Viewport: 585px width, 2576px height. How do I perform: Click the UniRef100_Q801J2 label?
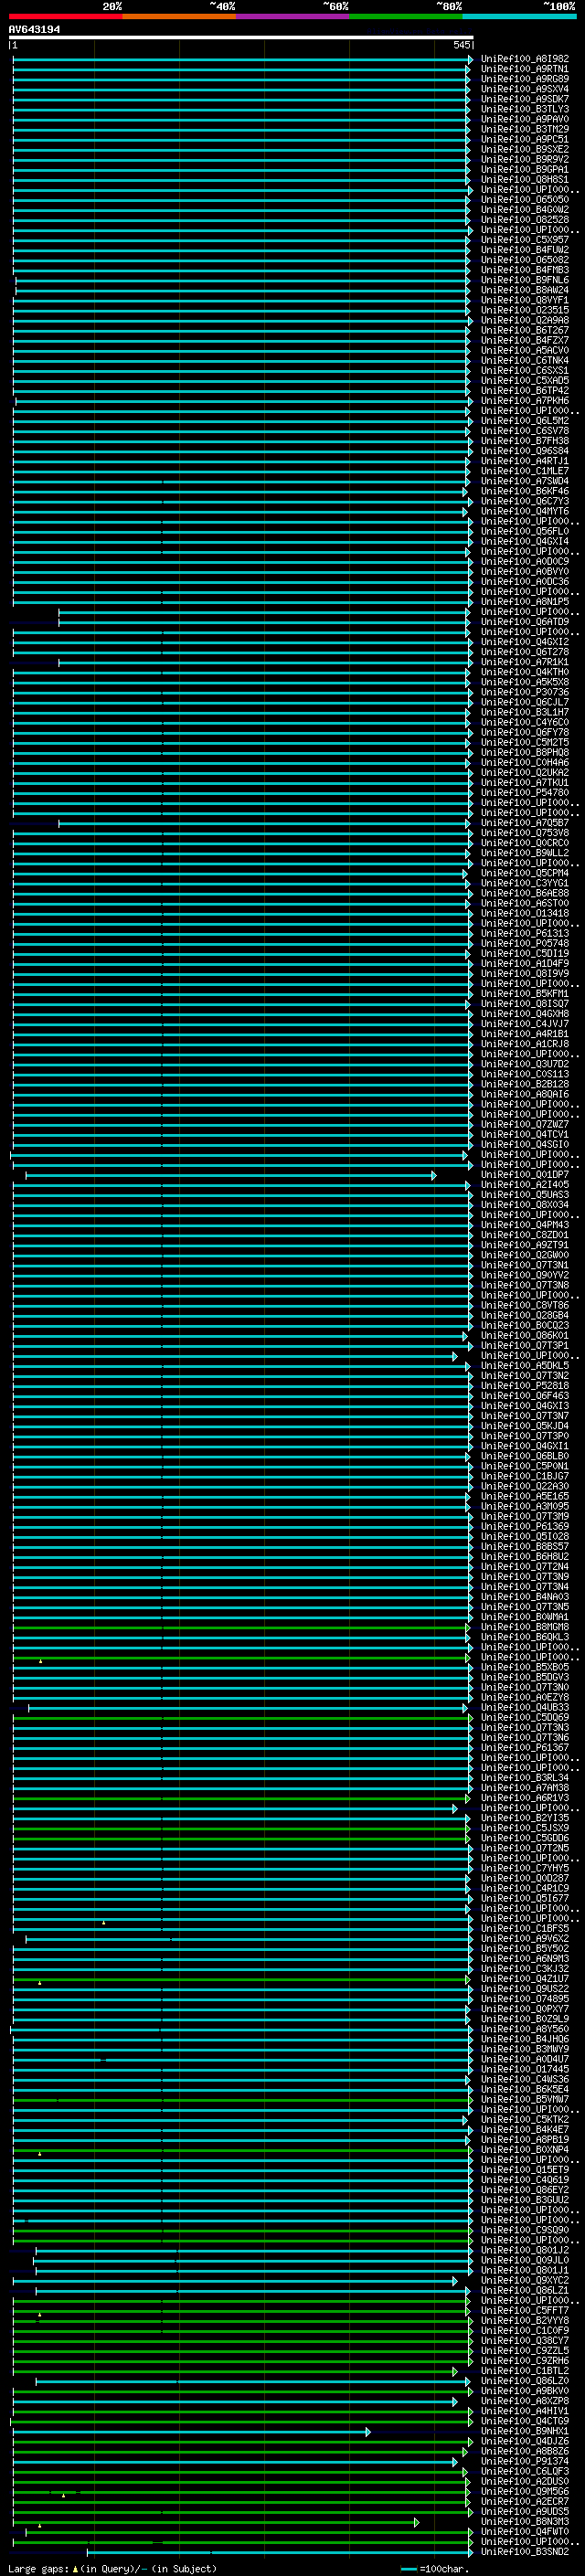(525, 2250)
